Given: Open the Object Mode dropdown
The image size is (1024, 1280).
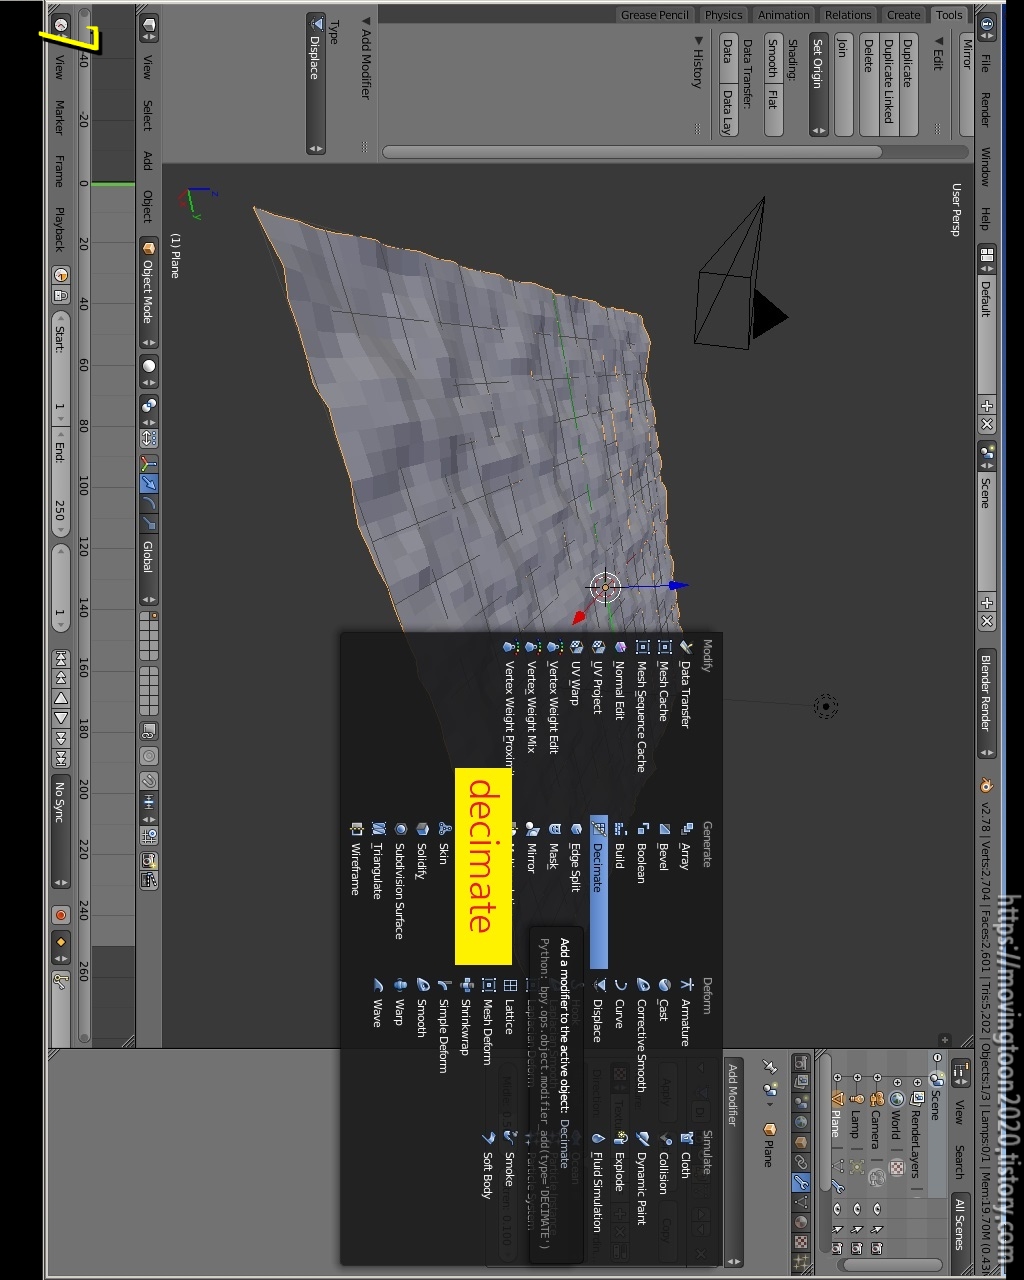Looking at the screenshot, I should [x=148, y=292].
